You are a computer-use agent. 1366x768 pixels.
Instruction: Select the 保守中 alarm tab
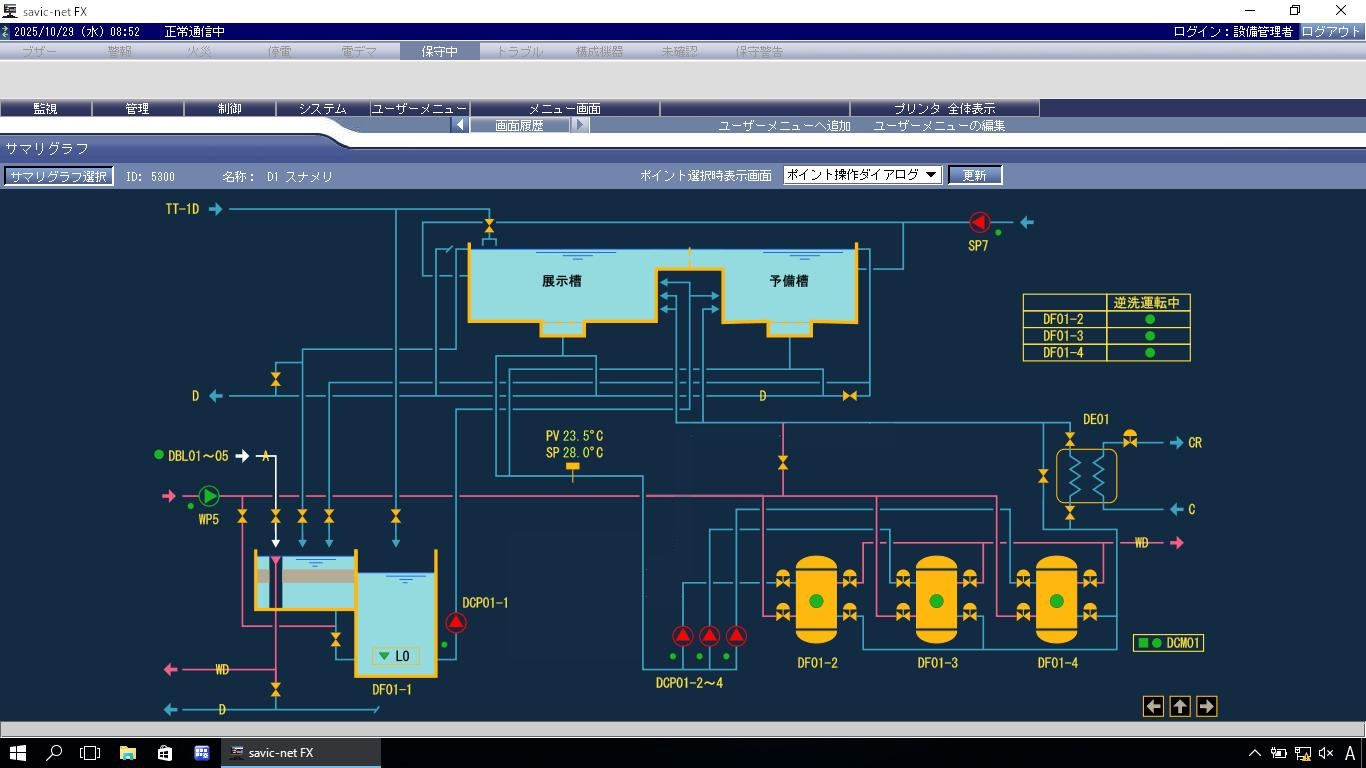point(439,51)
